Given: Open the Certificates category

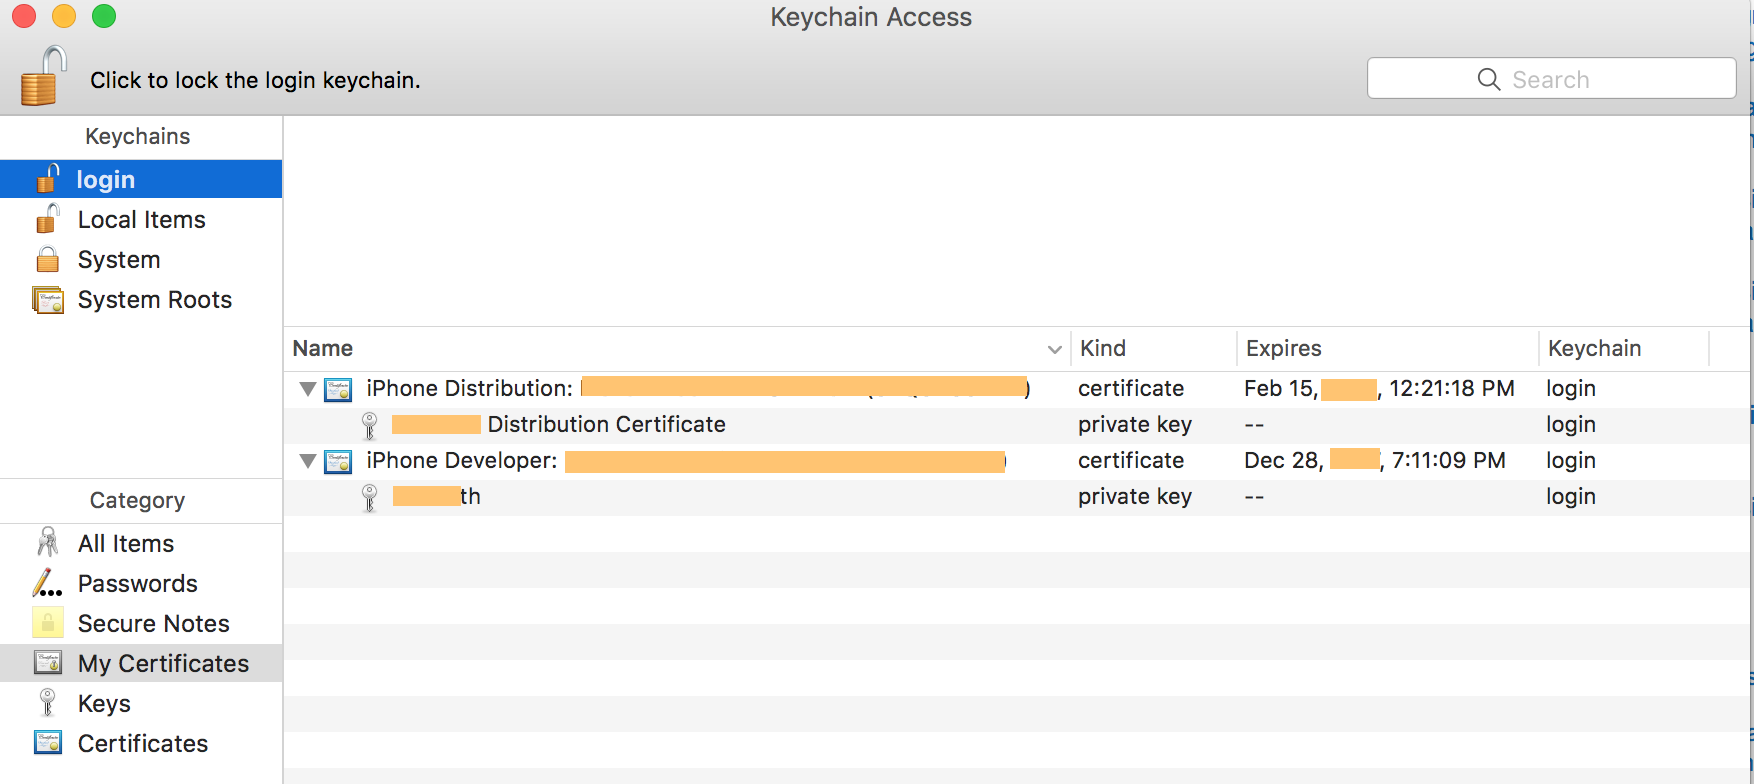Looking at the screenshot, I should click(x=143, y=744).
